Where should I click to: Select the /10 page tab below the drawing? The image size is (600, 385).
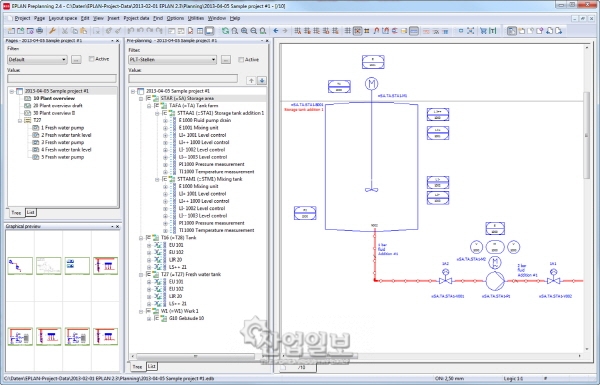click(x=302, y=367)
